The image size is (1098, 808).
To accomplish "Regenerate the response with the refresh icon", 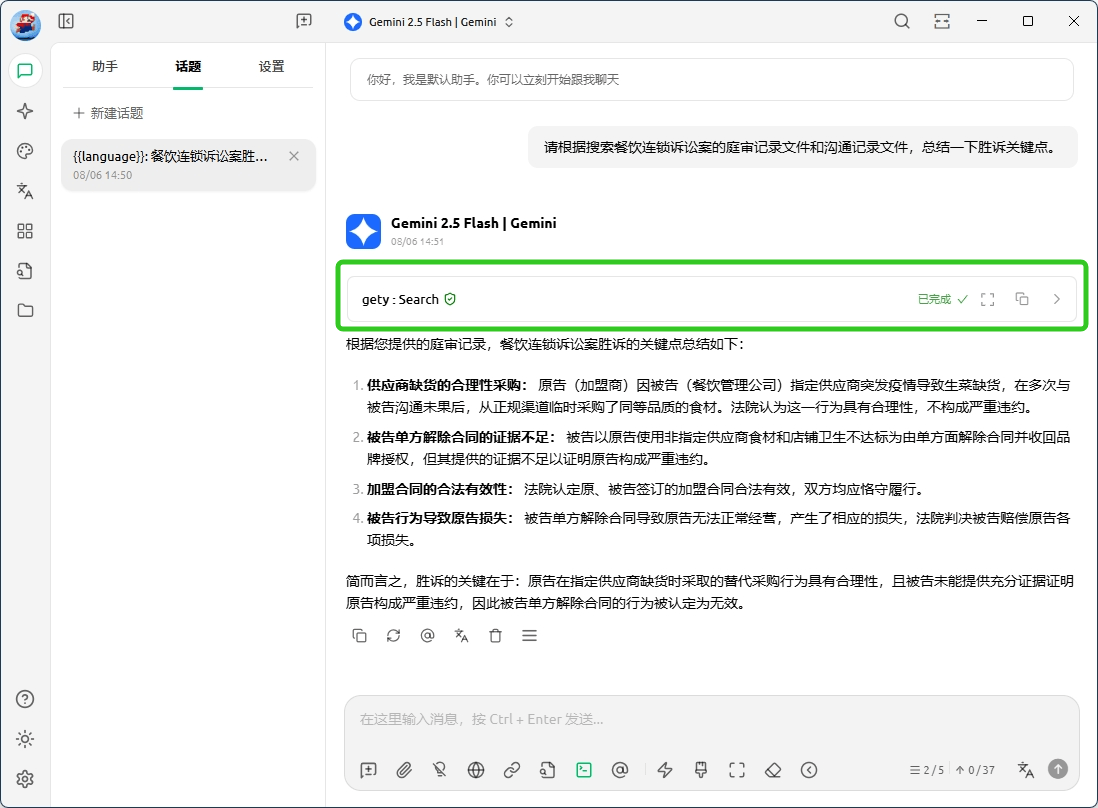I will [393, 635].
